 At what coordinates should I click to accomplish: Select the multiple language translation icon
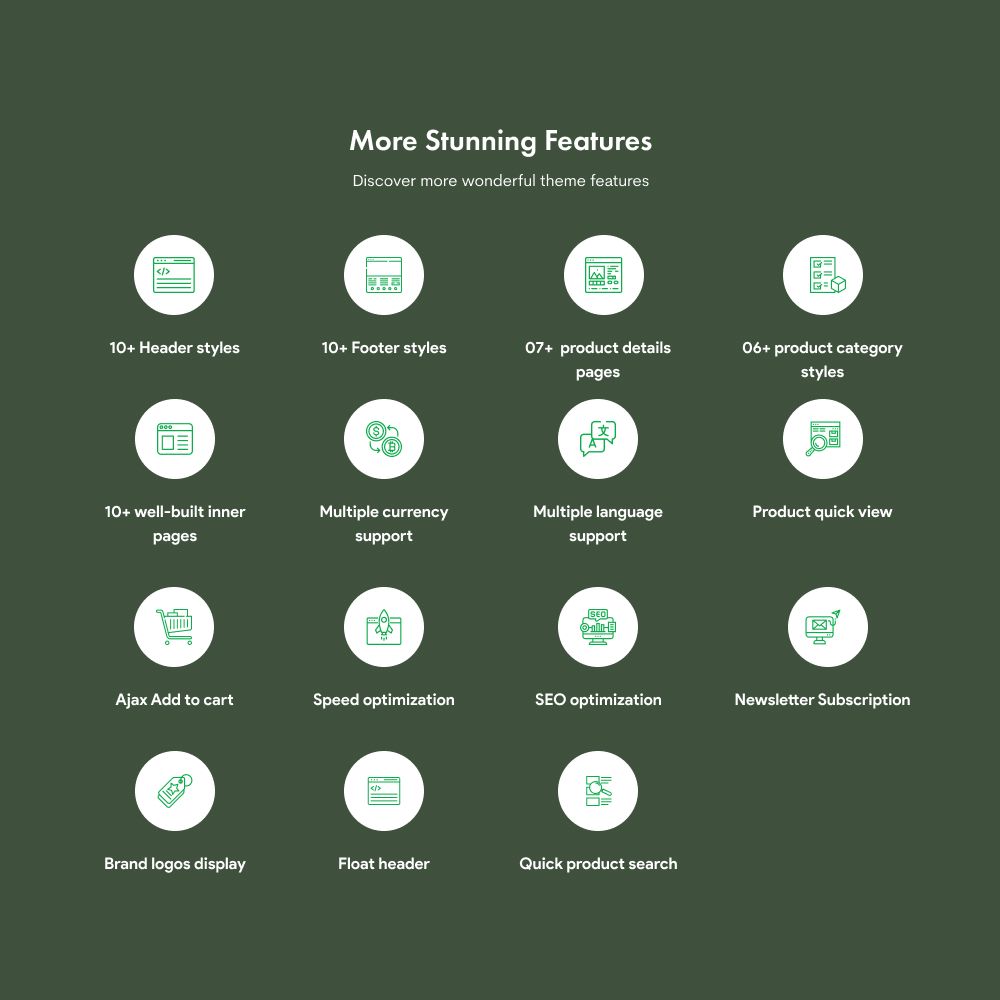pyautogui.click(x=598, y=439)
